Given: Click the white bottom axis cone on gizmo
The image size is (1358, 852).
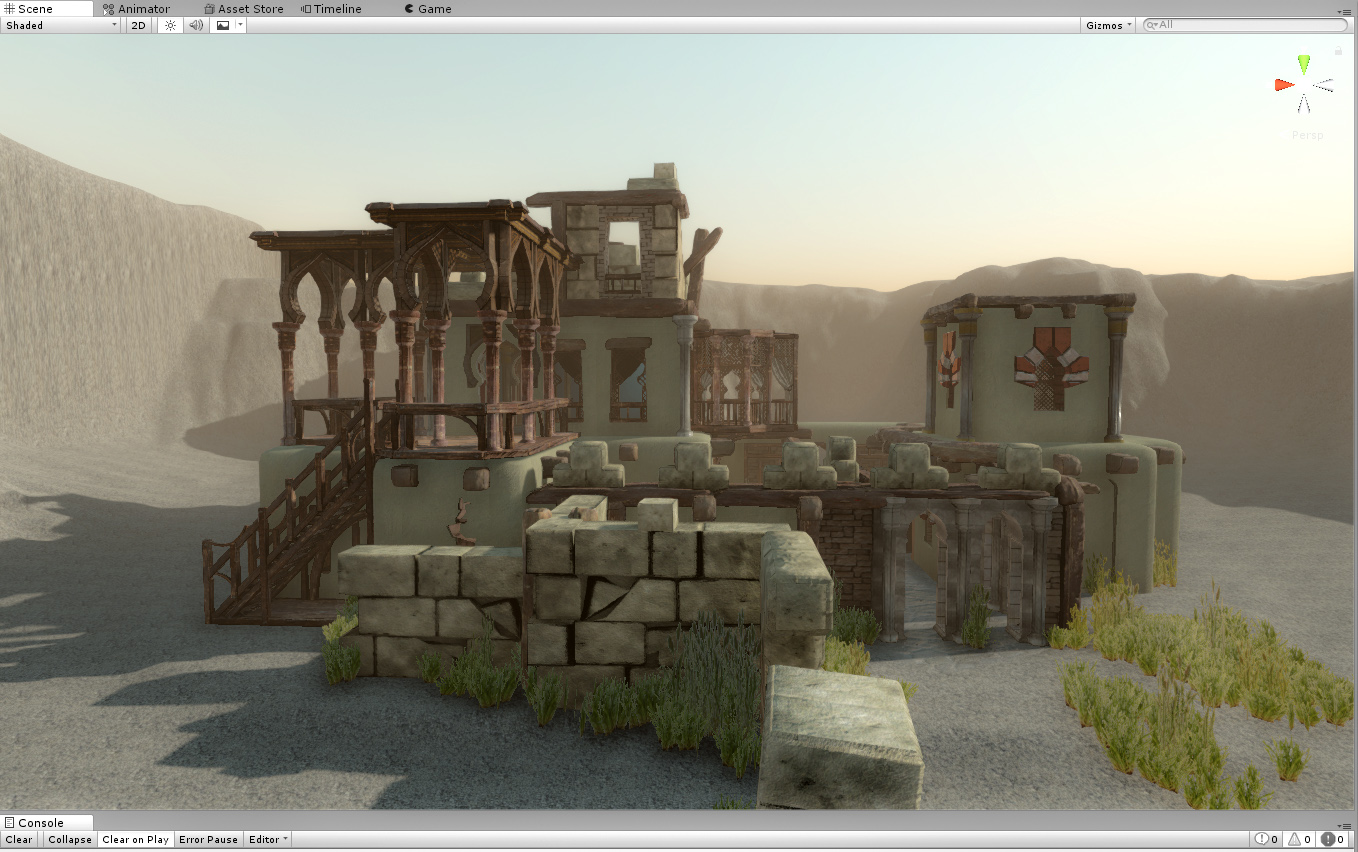Looking at the screenshot, I should tap(1304, 105).
